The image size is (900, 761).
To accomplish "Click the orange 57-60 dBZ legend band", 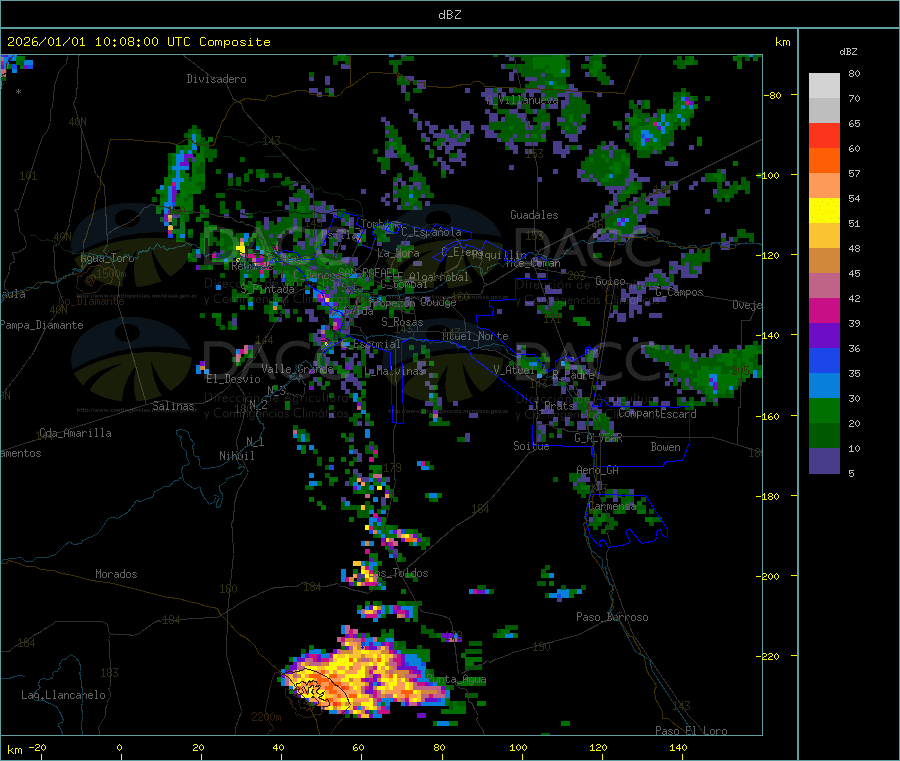I will [x=824, y=161].
